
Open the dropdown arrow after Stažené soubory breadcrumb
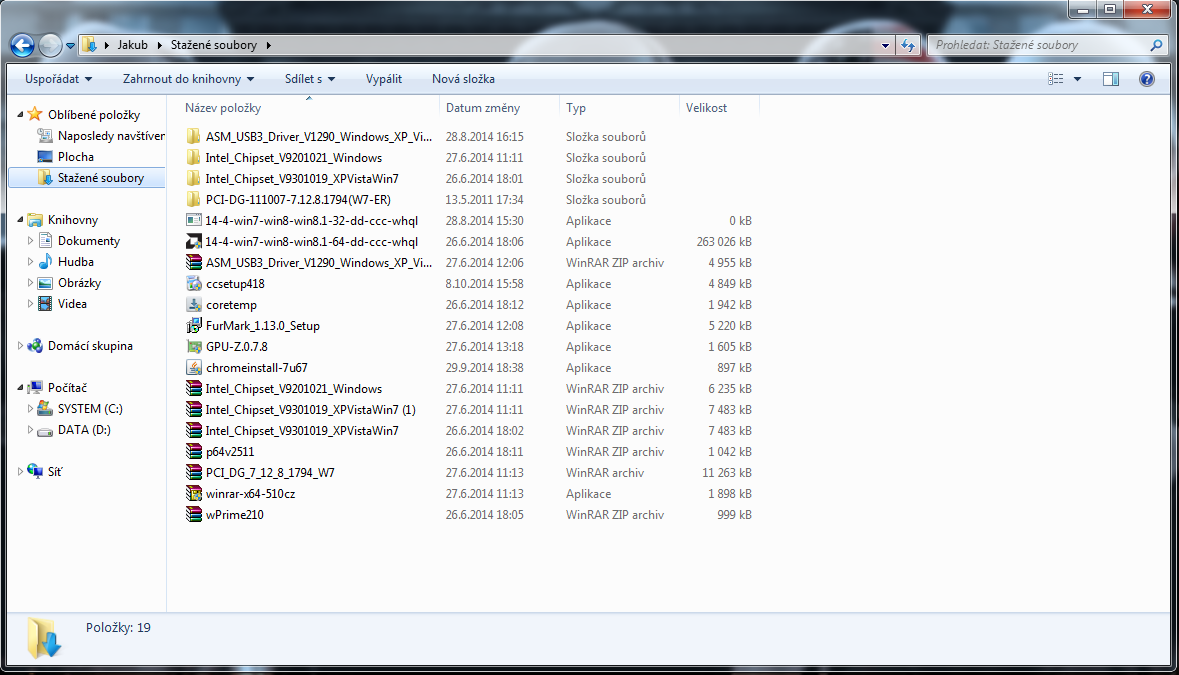(x=268, y=45)
